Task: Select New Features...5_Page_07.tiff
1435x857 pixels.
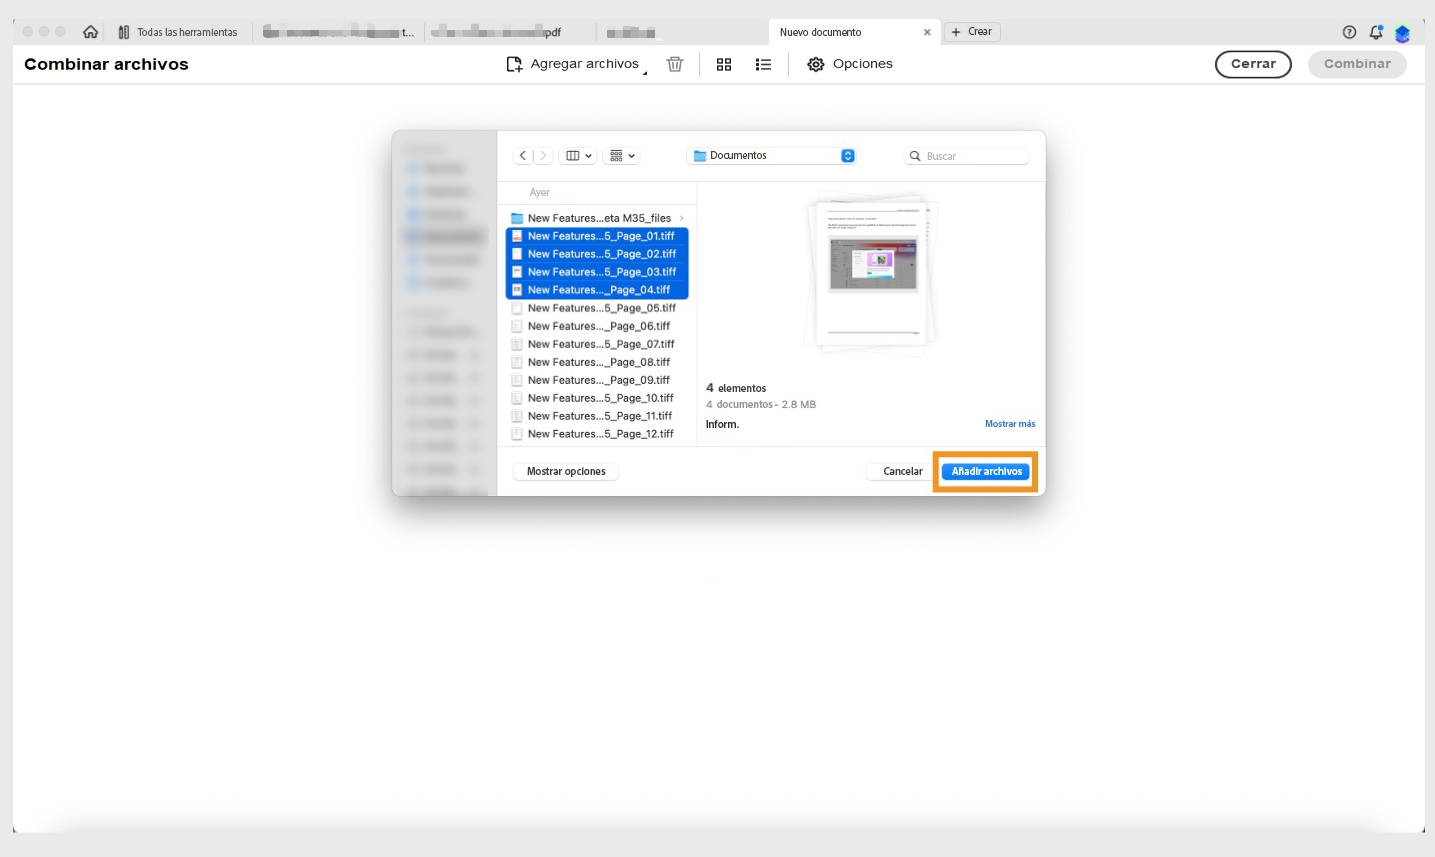Action: pyautogui.click(x=597, y=344)
